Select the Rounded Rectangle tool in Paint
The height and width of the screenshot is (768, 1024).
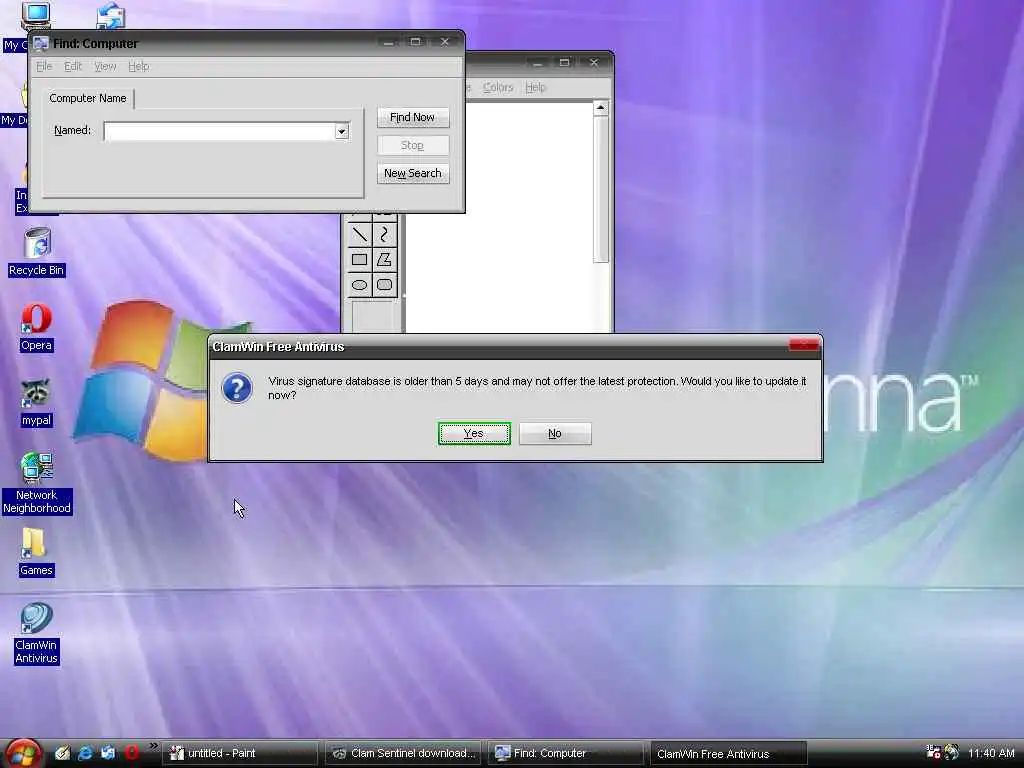(385, 285)
